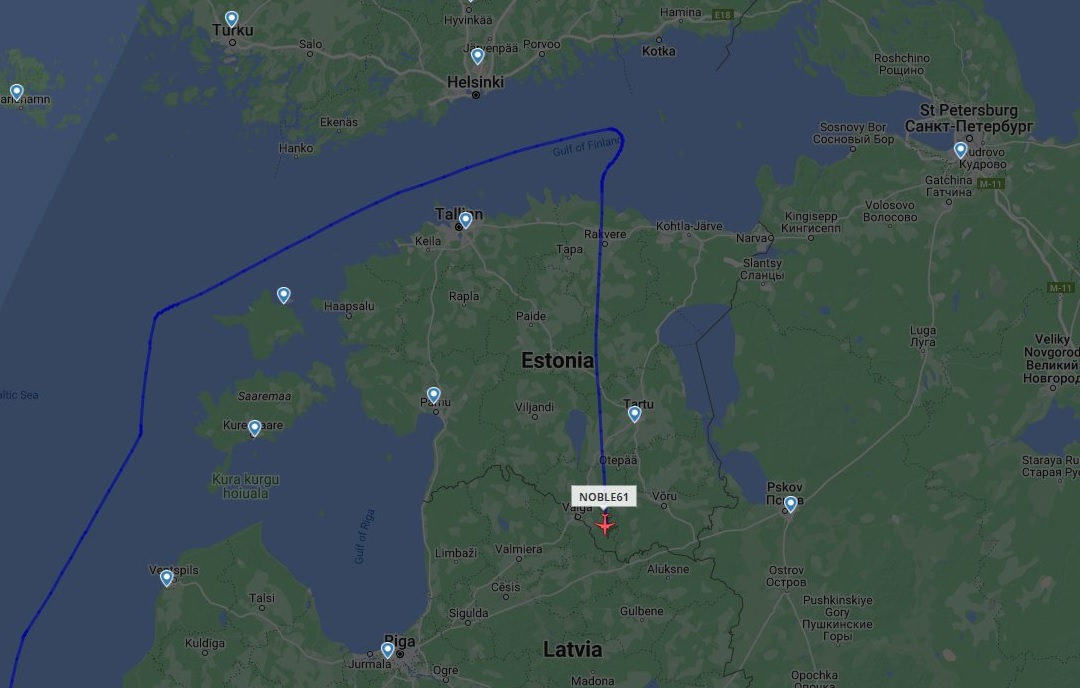Select the Turku airport marker
Viewport: 1080px width, 688px height.
coord(232,19)
